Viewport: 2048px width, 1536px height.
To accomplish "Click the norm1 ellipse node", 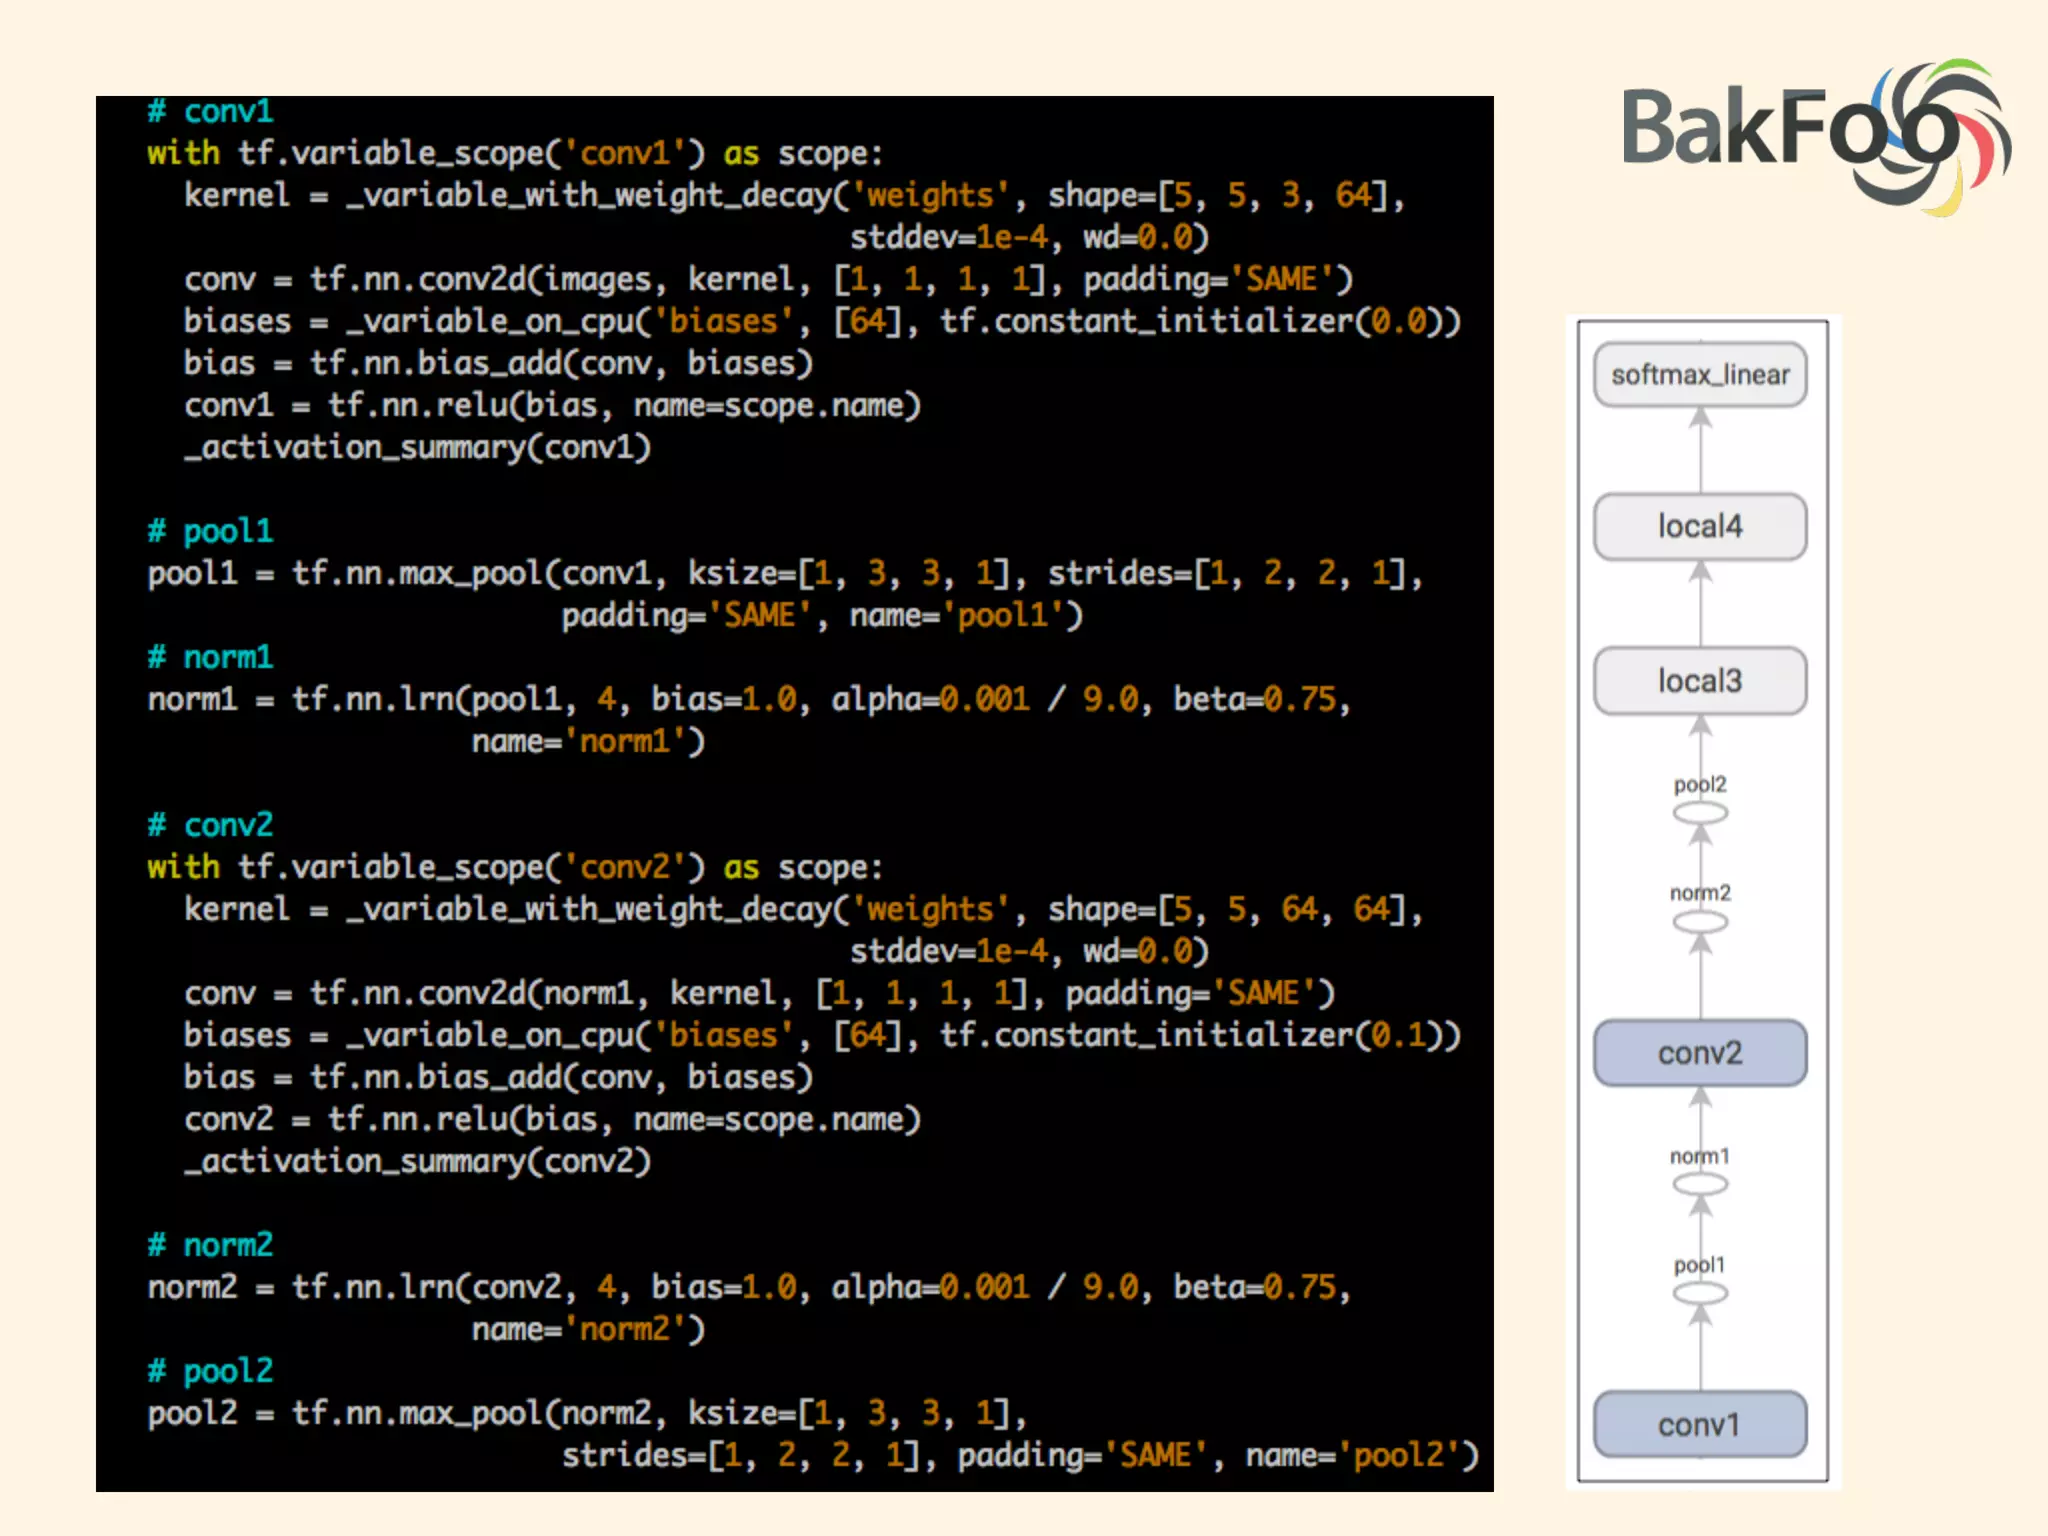I will click(1700, 1185).
